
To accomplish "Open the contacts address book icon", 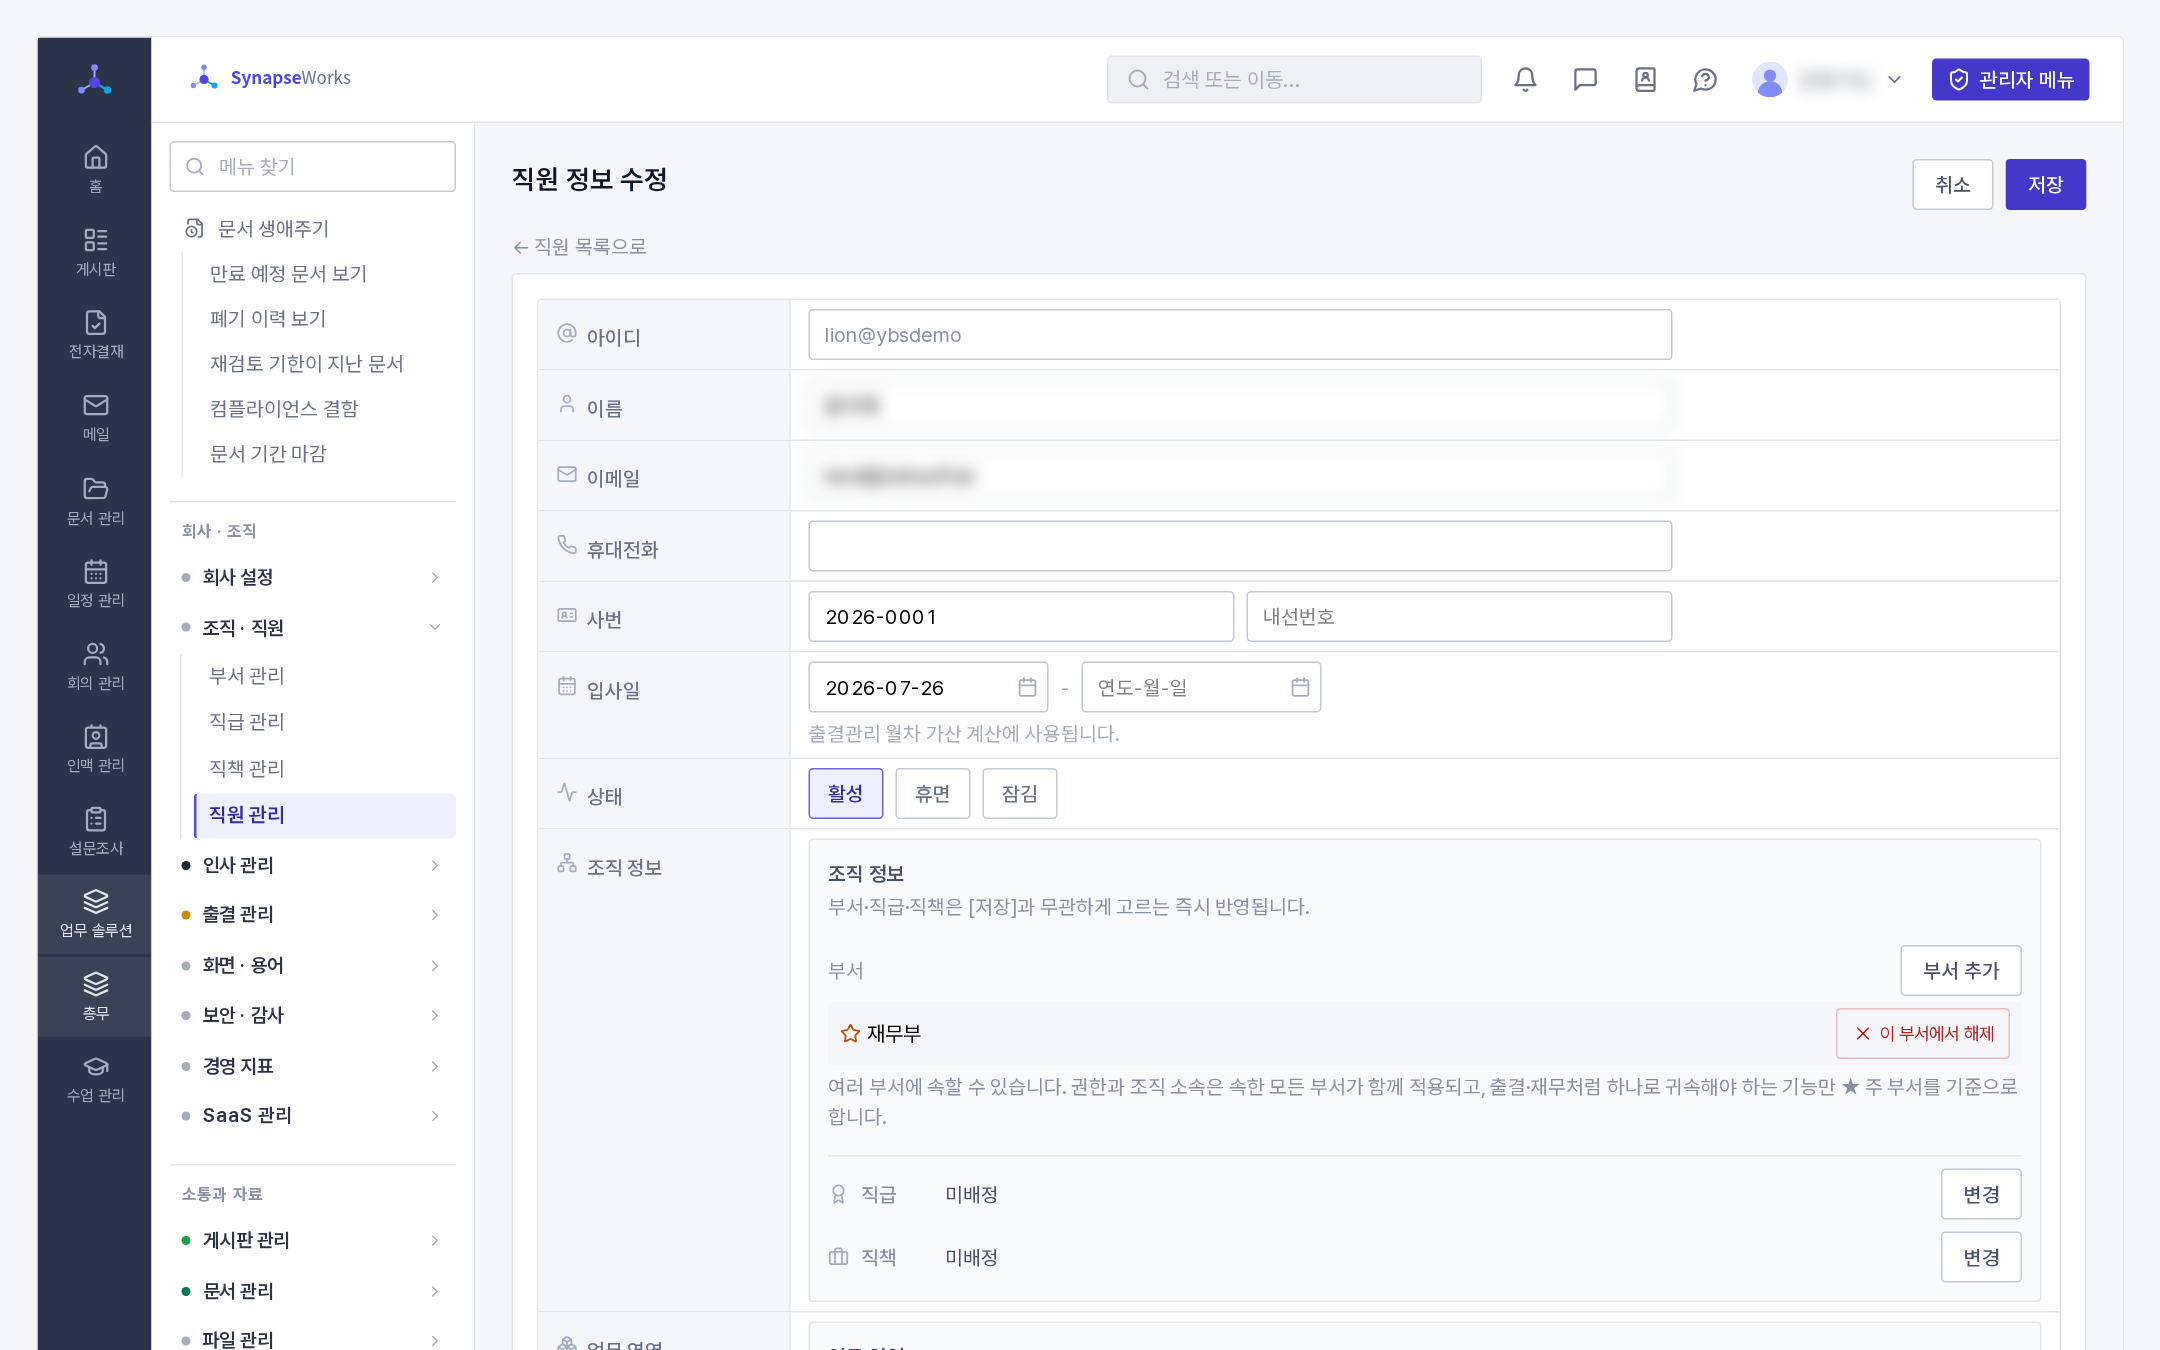I will pyautogui.click(x=1645, y=79).
